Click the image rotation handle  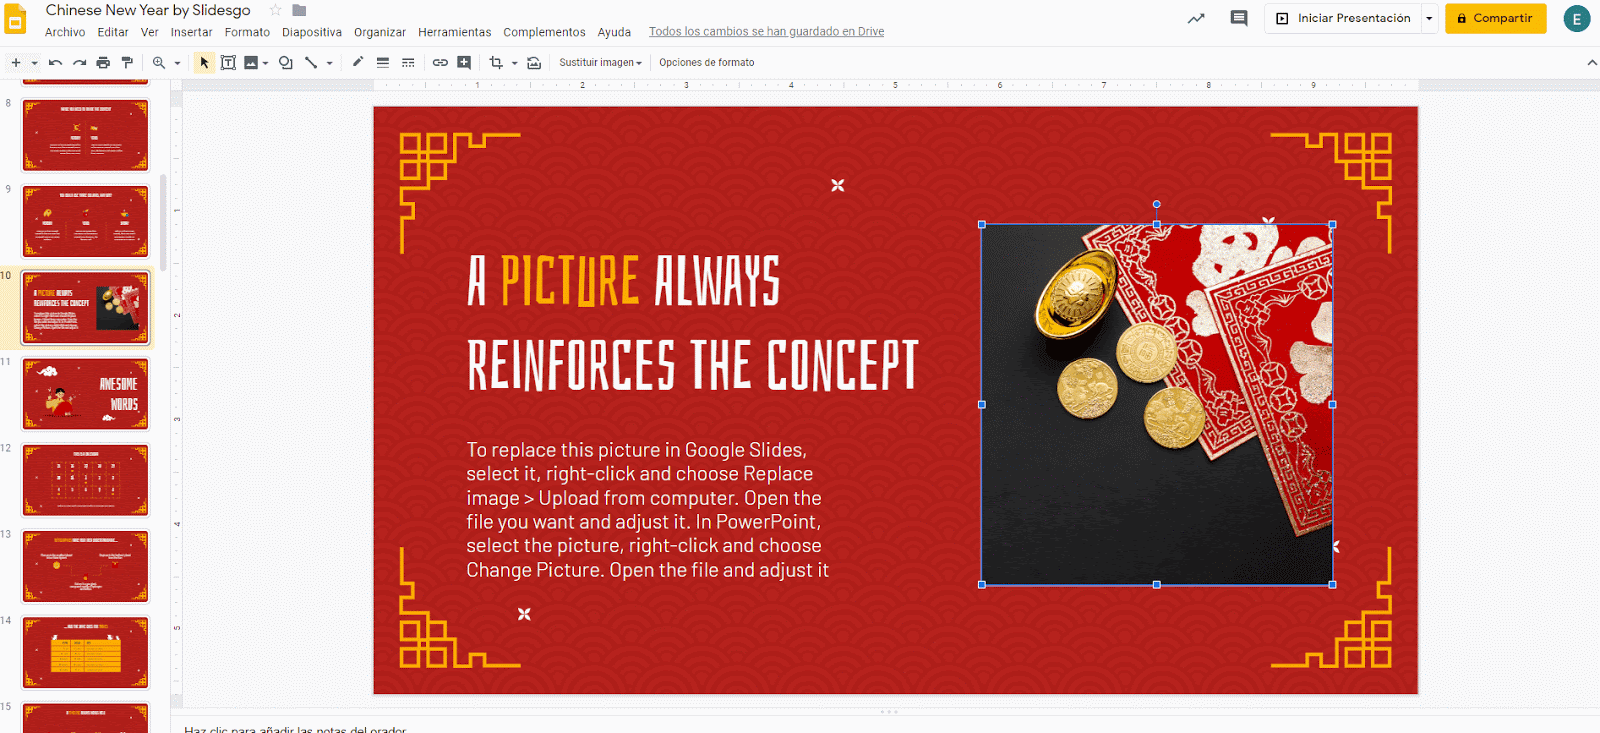[x=1157, y=204]
